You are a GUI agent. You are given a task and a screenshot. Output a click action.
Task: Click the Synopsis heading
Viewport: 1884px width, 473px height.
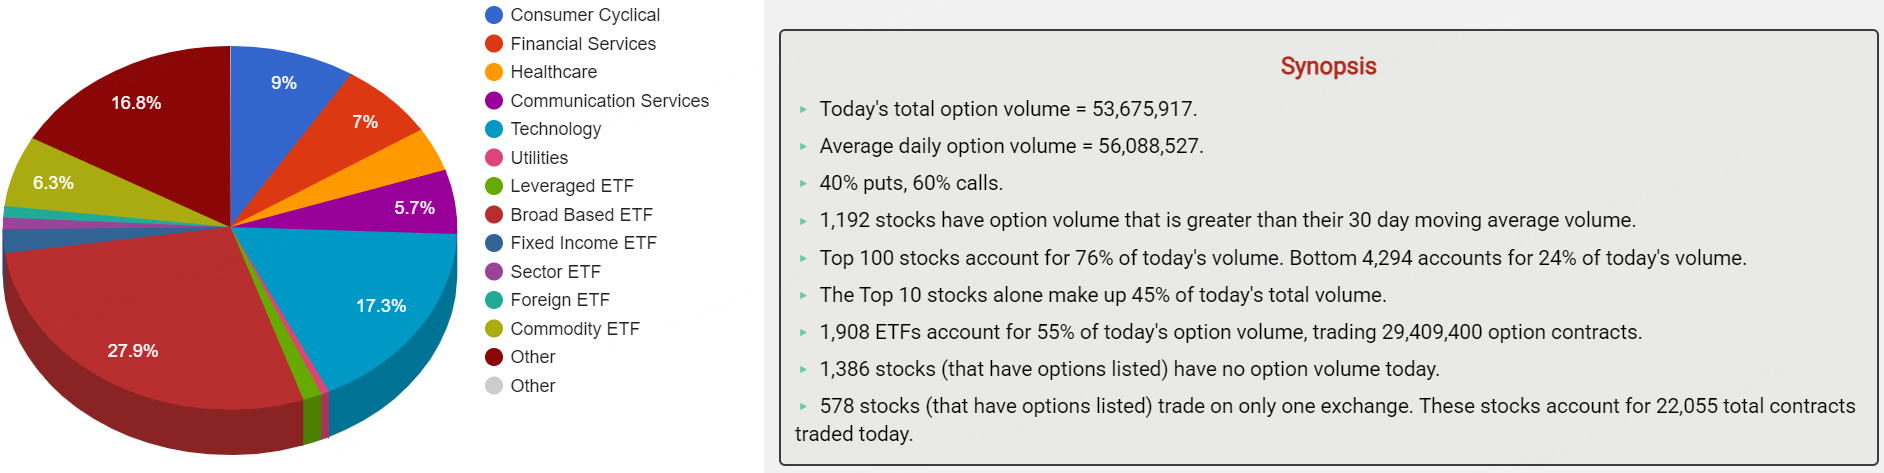1328,66
